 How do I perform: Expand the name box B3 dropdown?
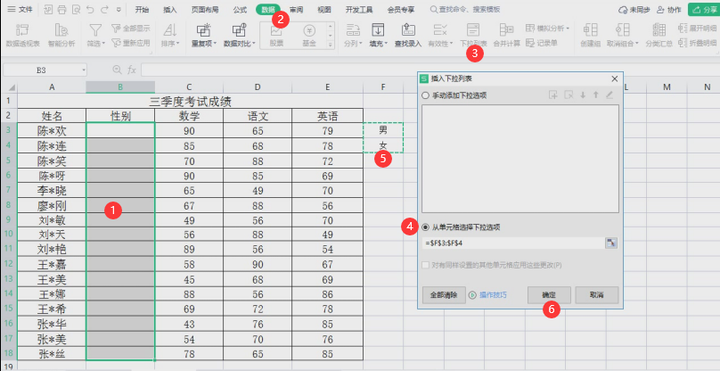click(84, 70)
